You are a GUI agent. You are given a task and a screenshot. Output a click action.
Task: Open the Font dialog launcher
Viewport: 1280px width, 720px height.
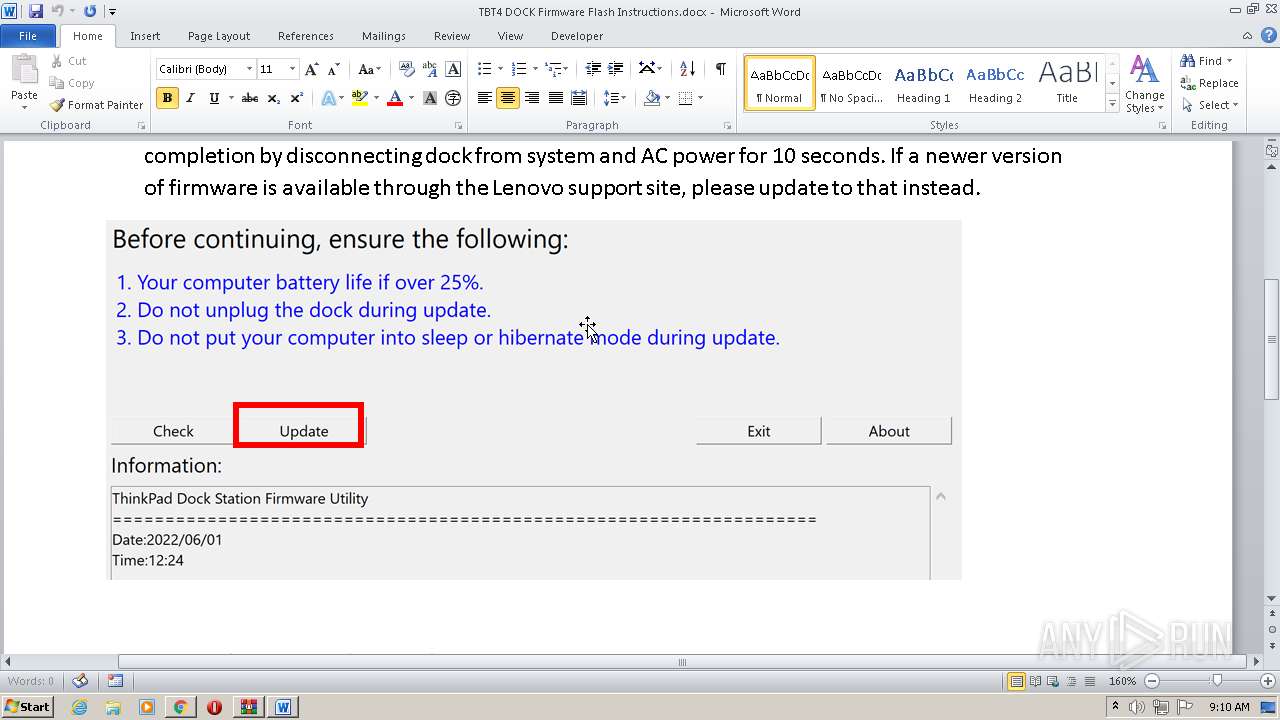click(459, 126)
